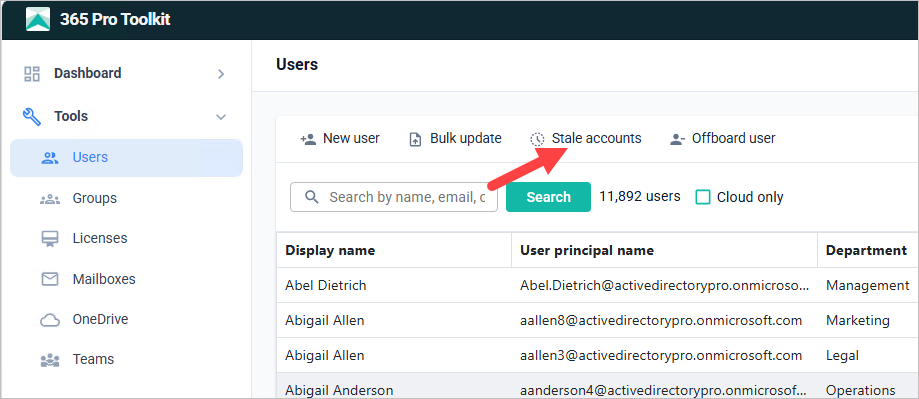Click Abel.Dietrich principal name cell
The image size is (919, 399).
coord(665,285)
